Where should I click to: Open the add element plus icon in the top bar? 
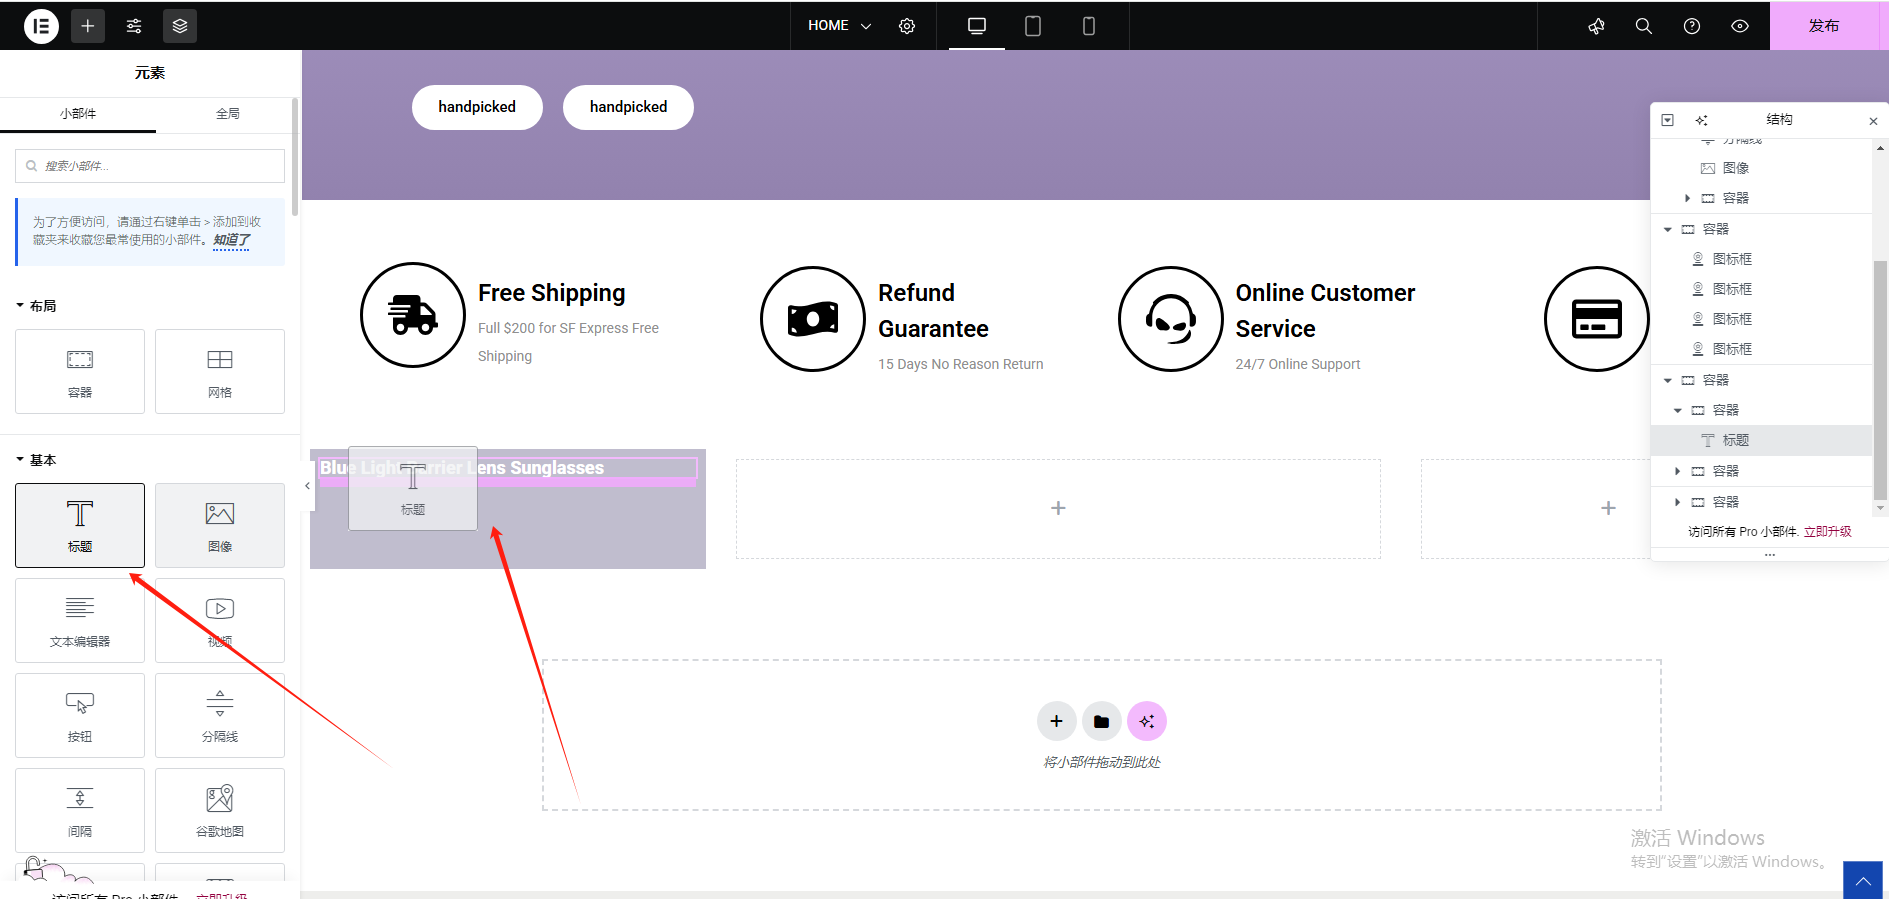coord(88,26)
